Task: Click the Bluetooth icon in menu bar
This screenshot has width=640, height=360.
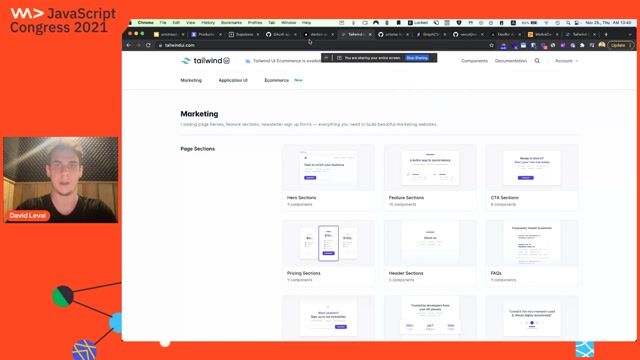Action: click(387, 23)
